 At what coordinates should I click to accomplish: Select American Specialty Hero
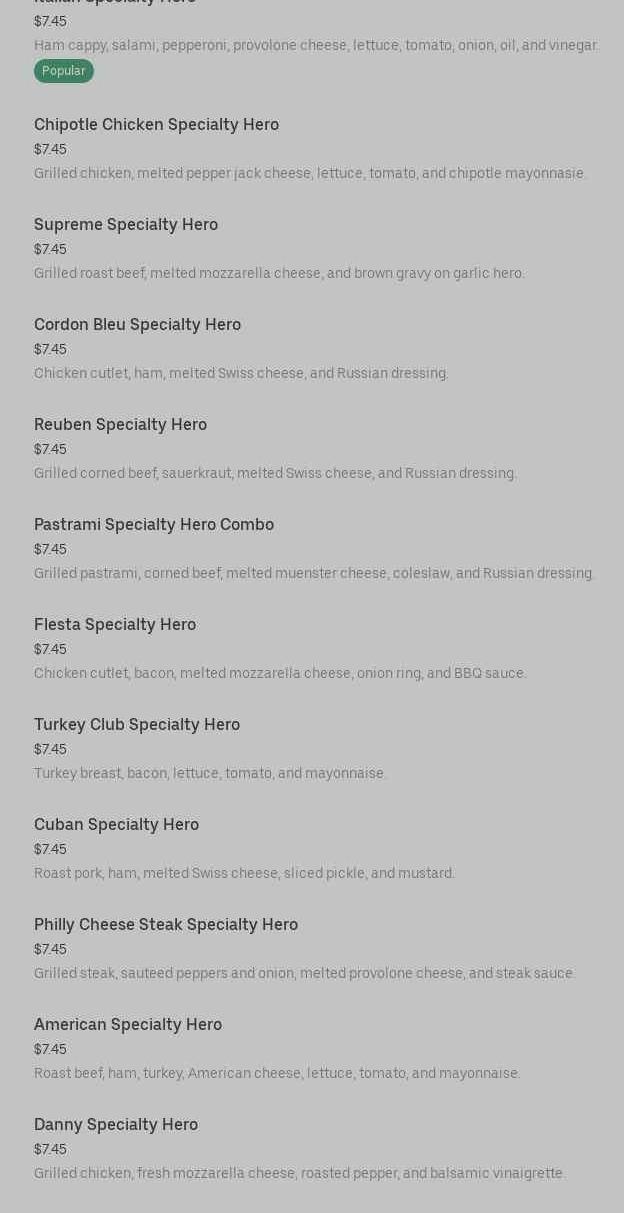point(128,1025)
